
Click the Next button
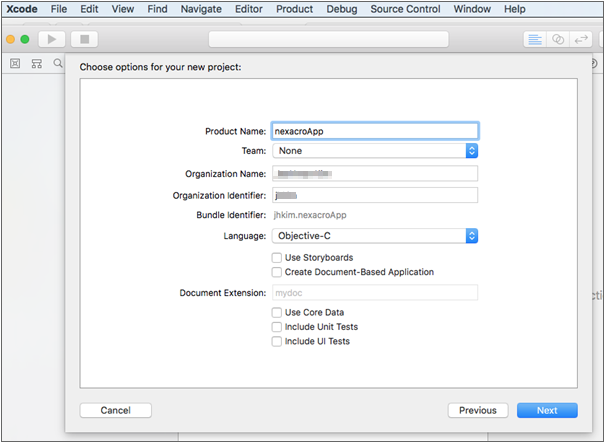(547, 410)
